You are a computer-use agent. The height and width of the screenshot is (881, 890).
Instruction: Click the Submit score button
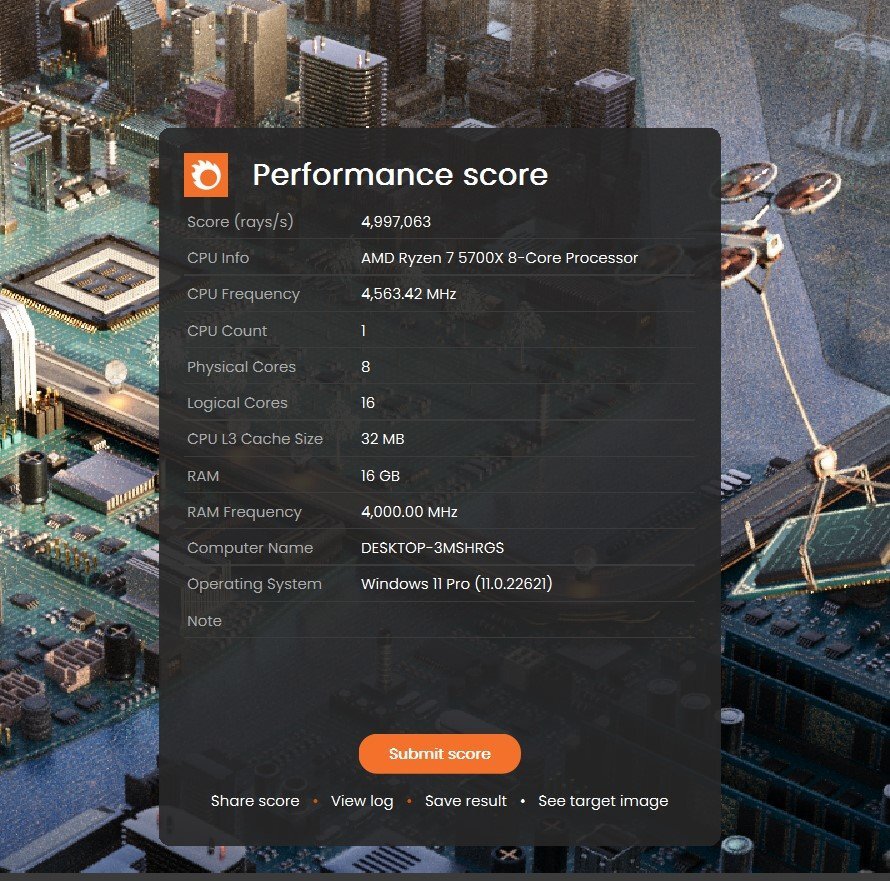[x=440, y=754]
